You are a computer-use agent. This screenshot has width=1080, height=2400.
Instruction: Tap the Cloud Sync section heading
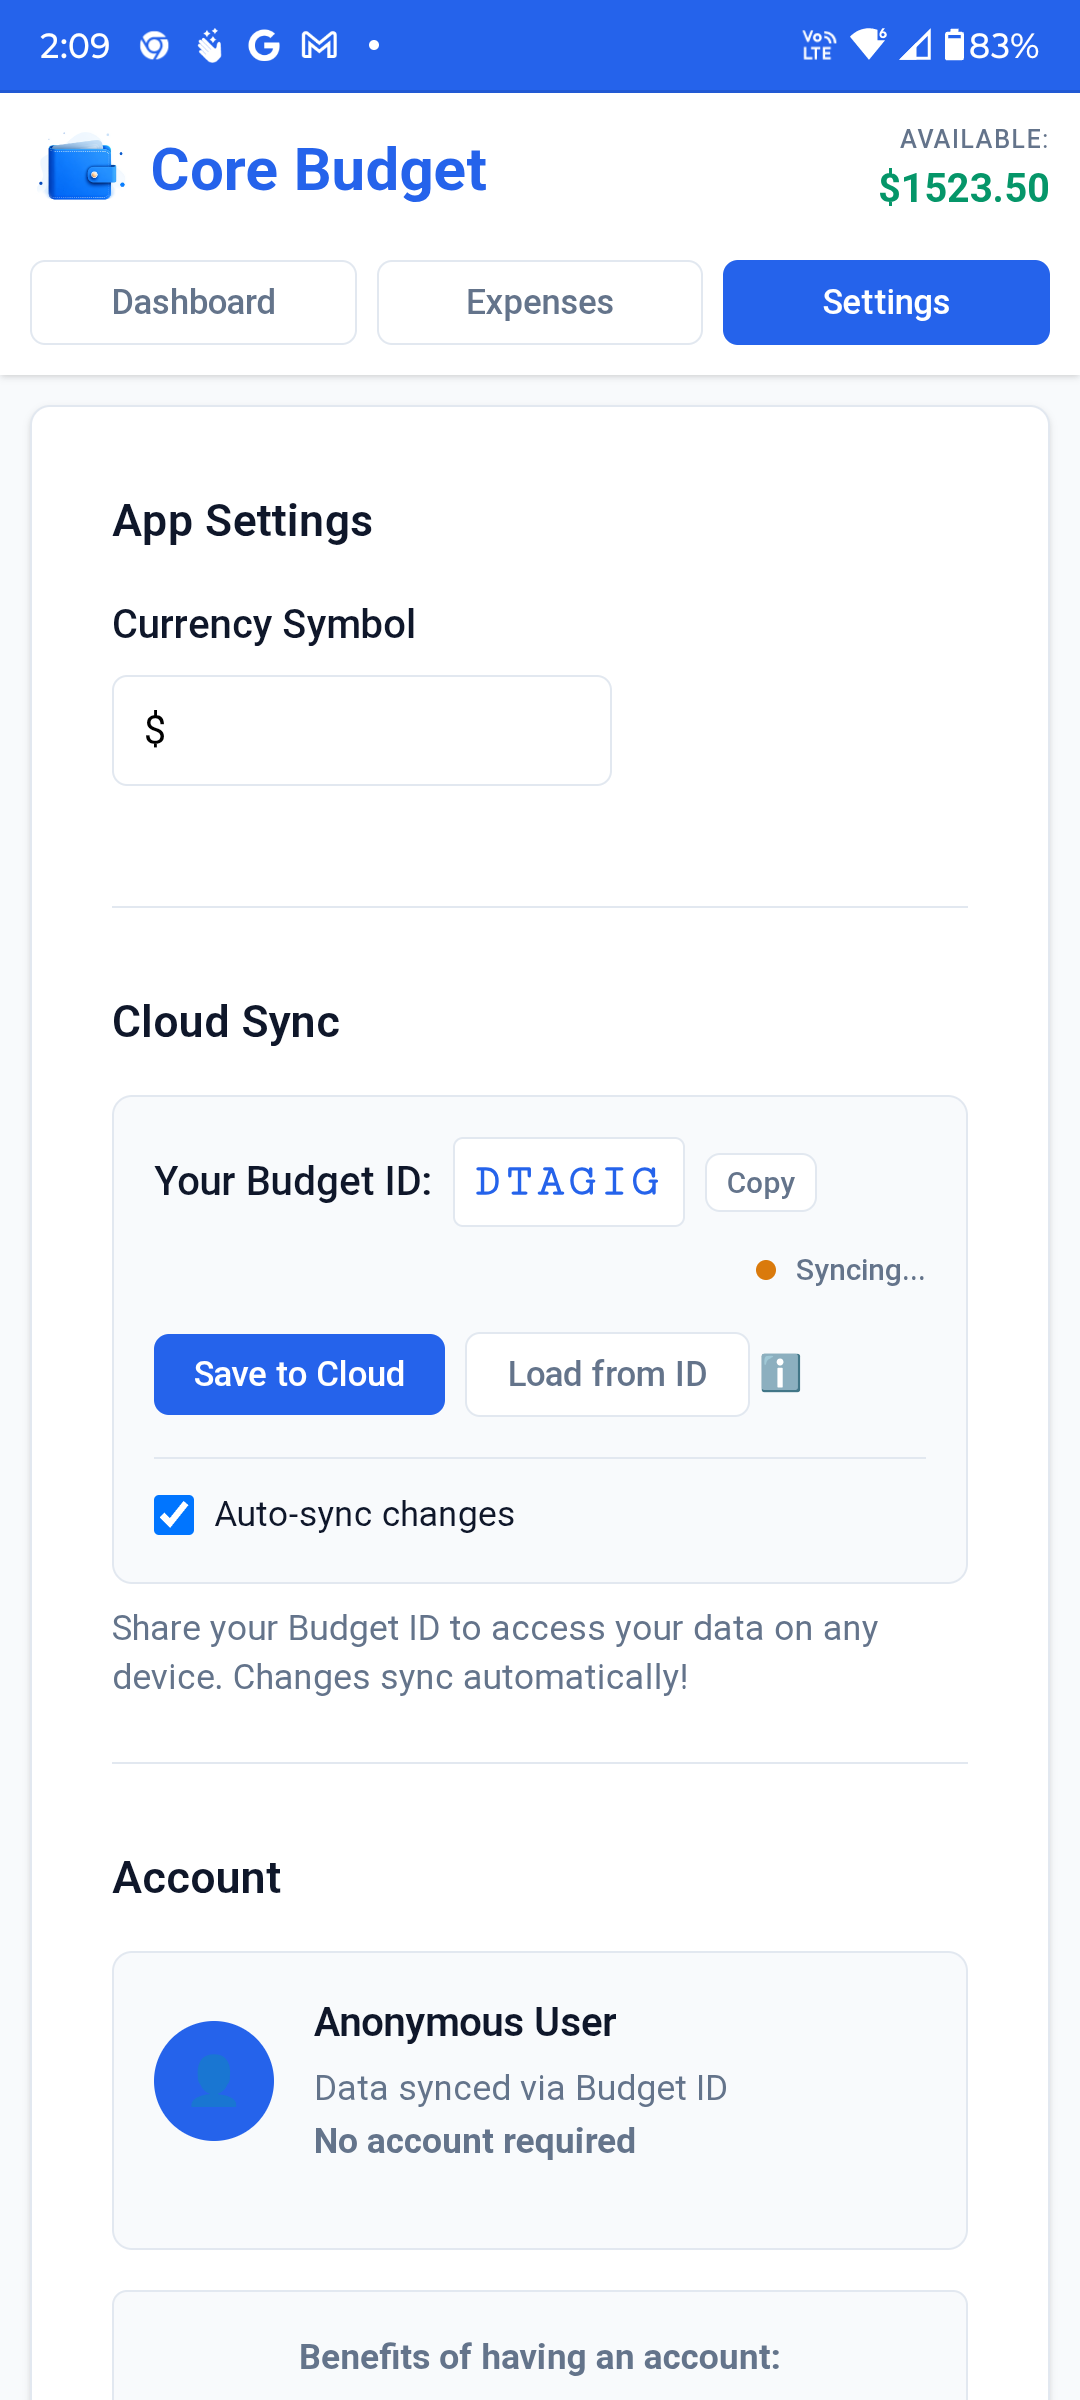(x=226, y=1022)
